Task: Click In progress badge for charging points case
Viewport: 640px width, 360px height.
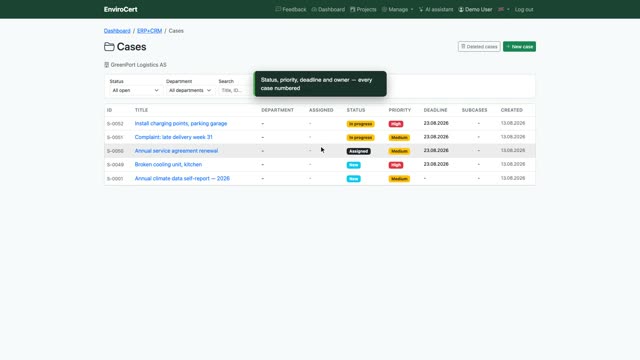Action: click(x=360, y=124)
